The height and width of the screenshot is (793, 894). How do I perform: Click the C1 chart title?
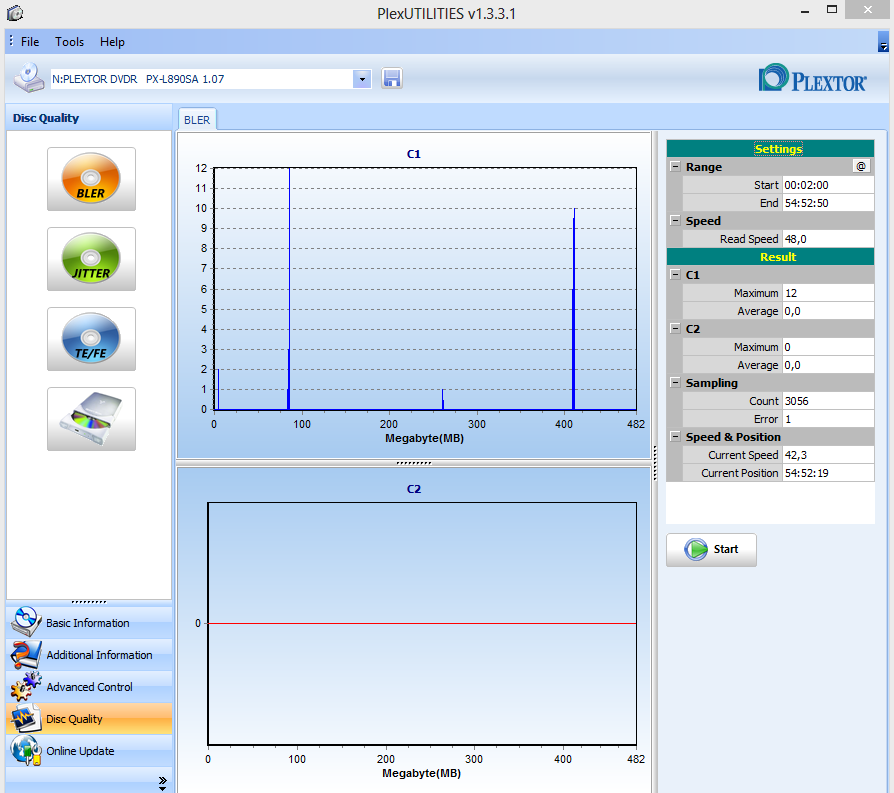tap(413, 154)
